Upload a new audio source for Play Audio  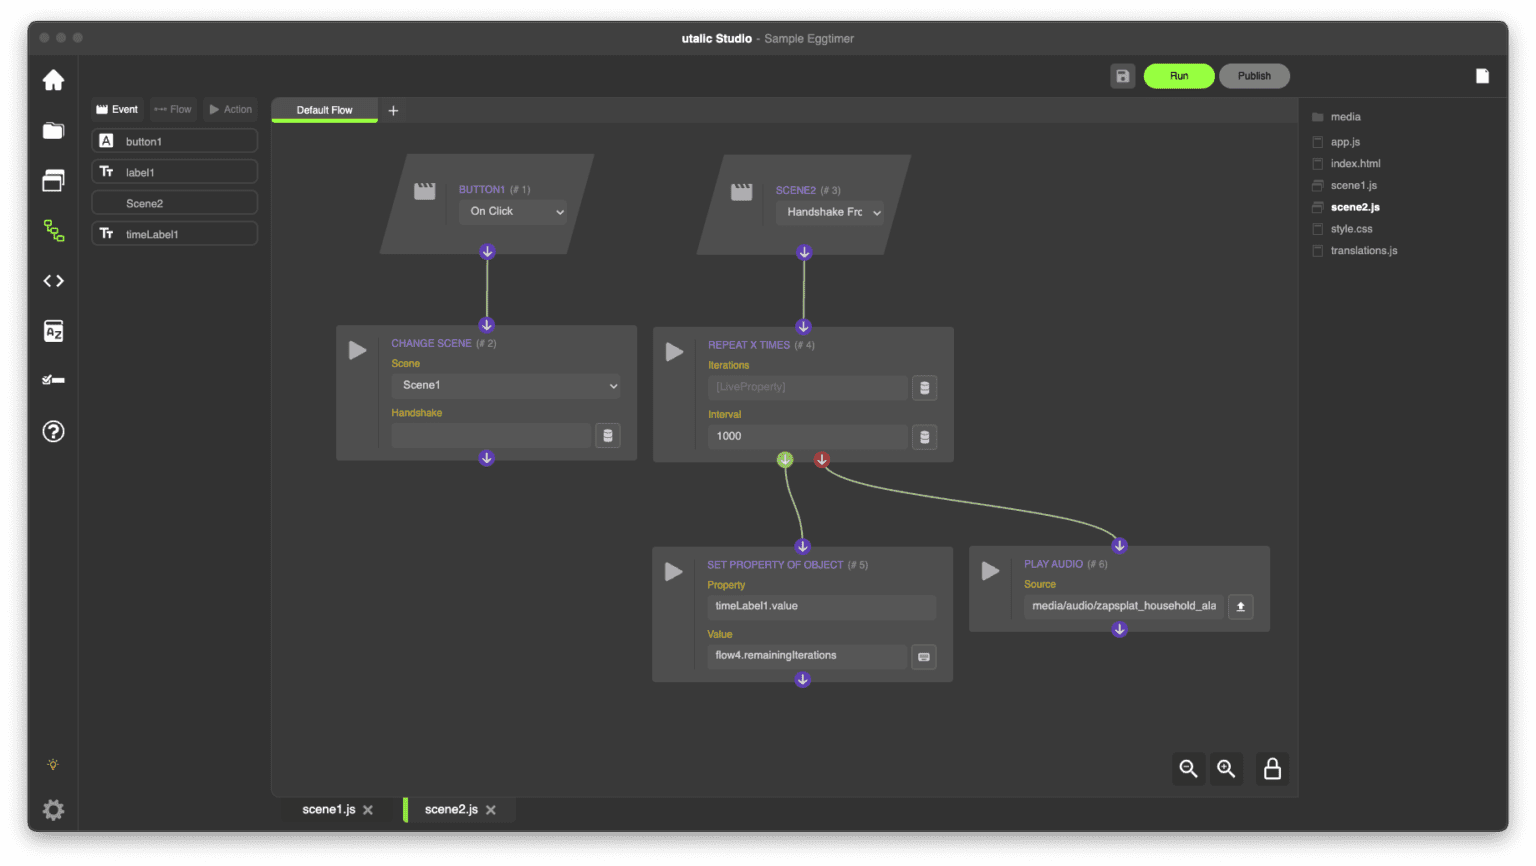[x=1240, y=606]
